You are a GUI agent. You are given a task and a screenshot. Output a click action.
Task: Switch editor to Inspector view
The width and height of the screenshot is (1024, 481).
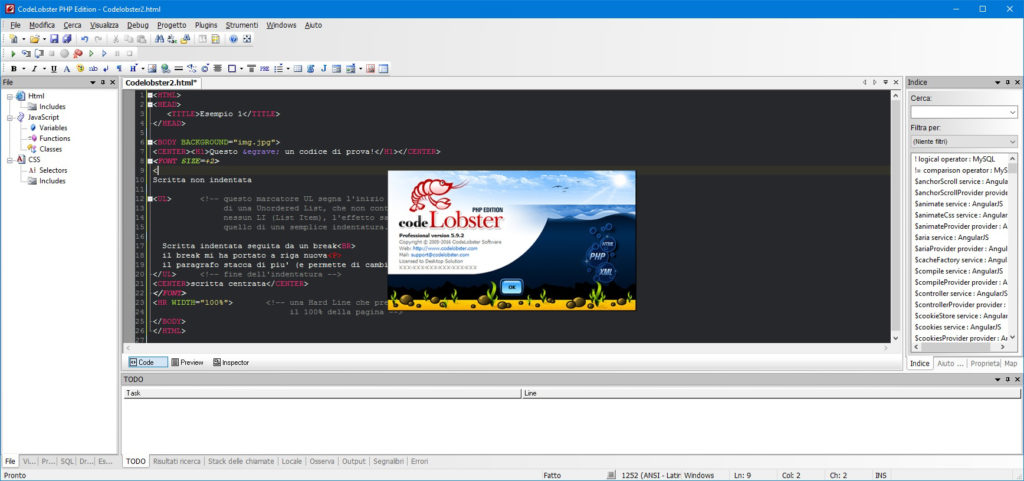[230, 362]
